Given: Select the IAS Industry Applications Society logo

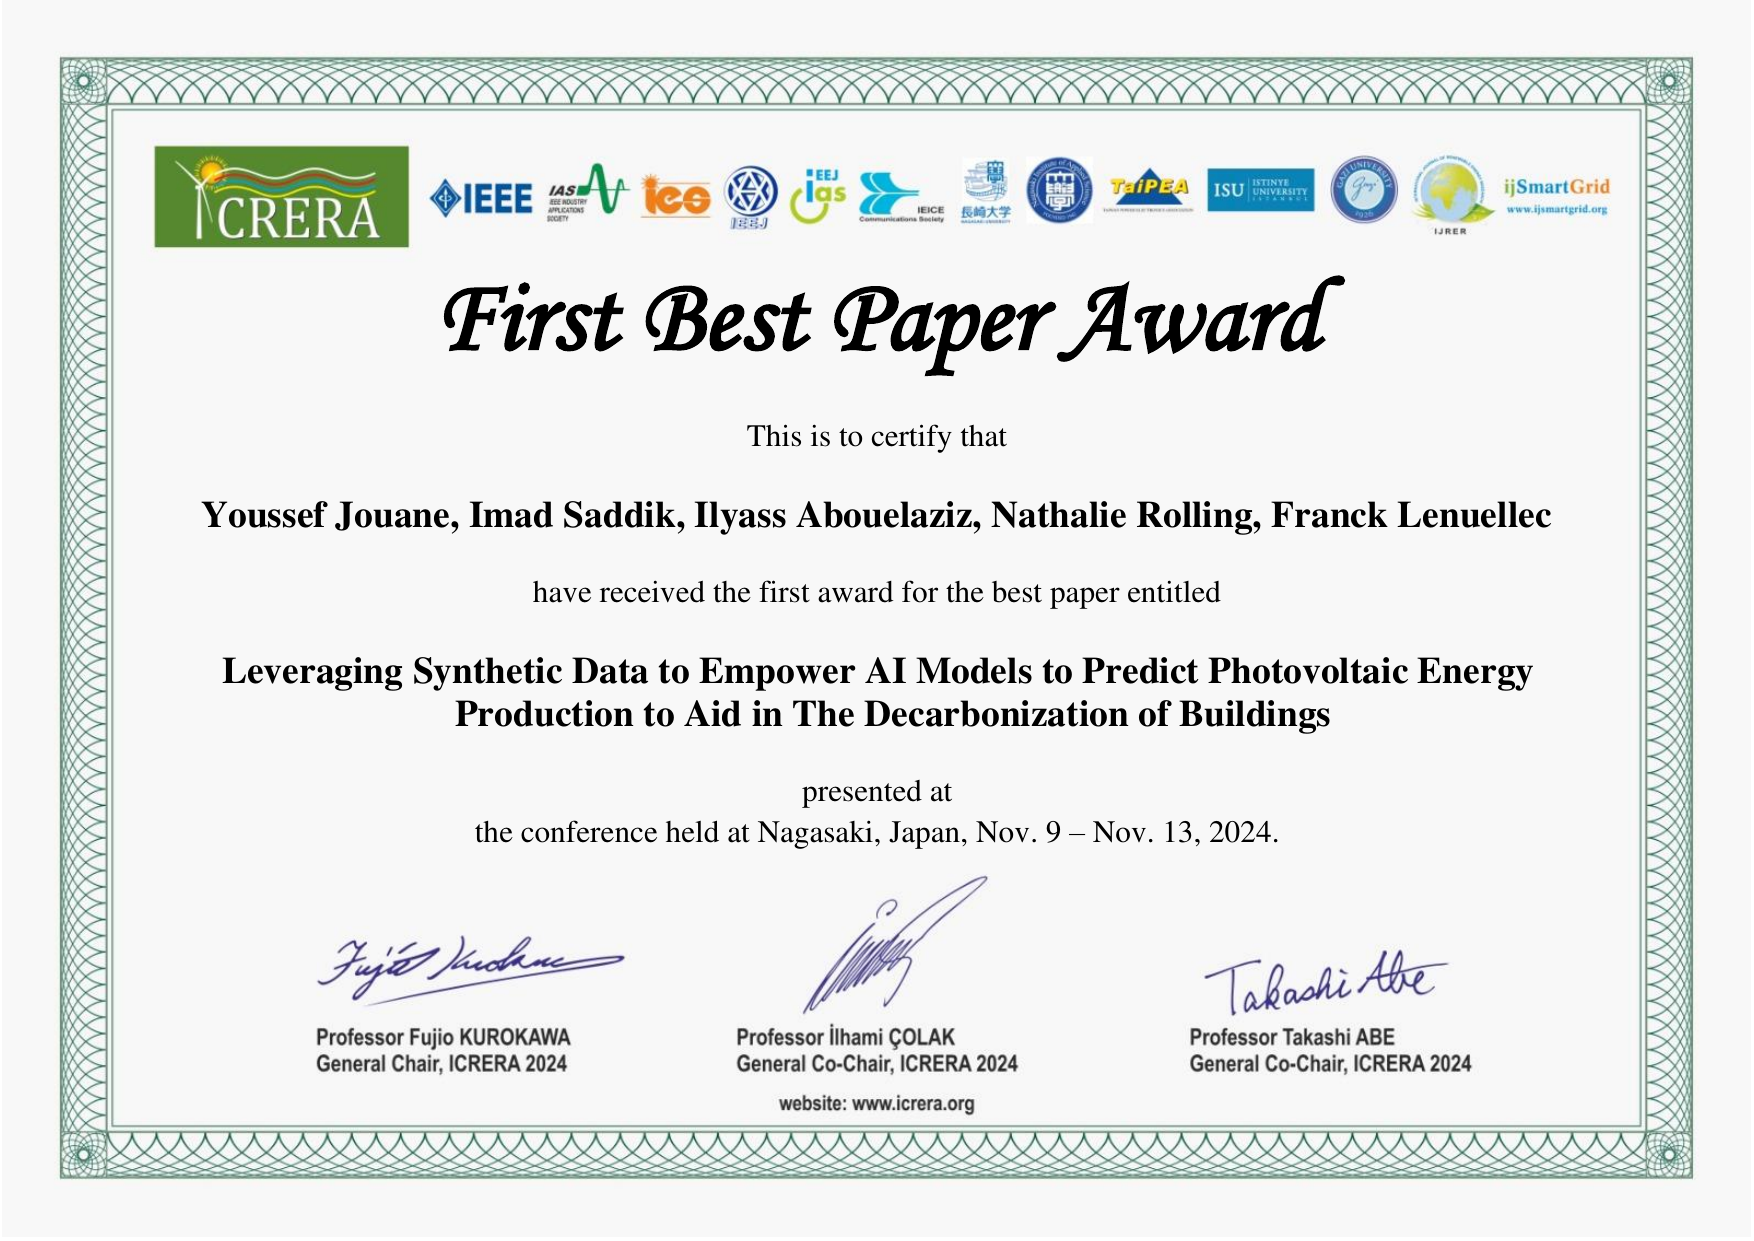Looking at the screenshot, I should click(587, 192).
